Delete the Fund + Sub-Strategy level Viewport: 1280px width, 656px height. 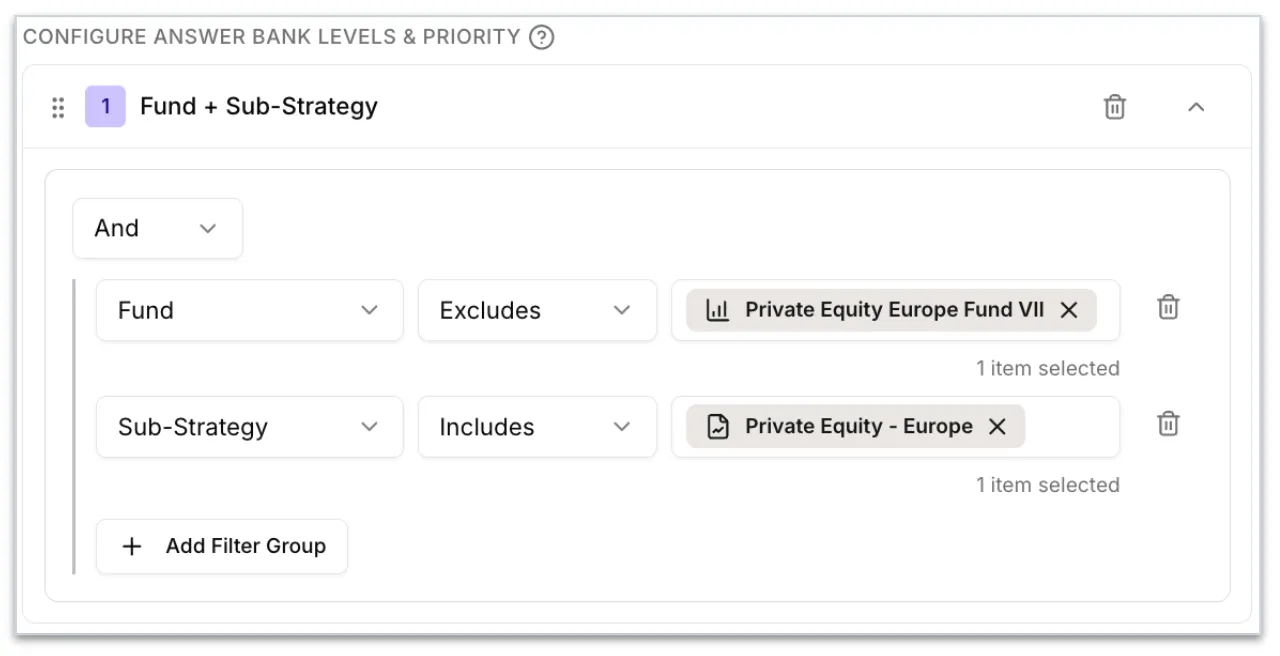coord(1115,107)
